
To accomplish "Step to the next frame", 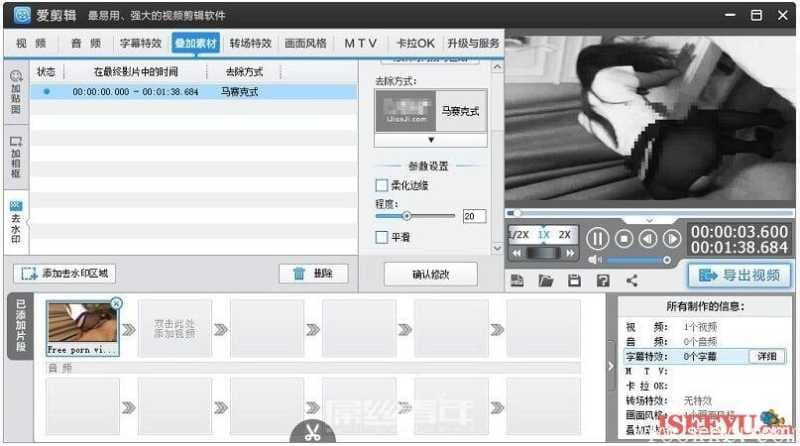I will click(x=672, y=238).
